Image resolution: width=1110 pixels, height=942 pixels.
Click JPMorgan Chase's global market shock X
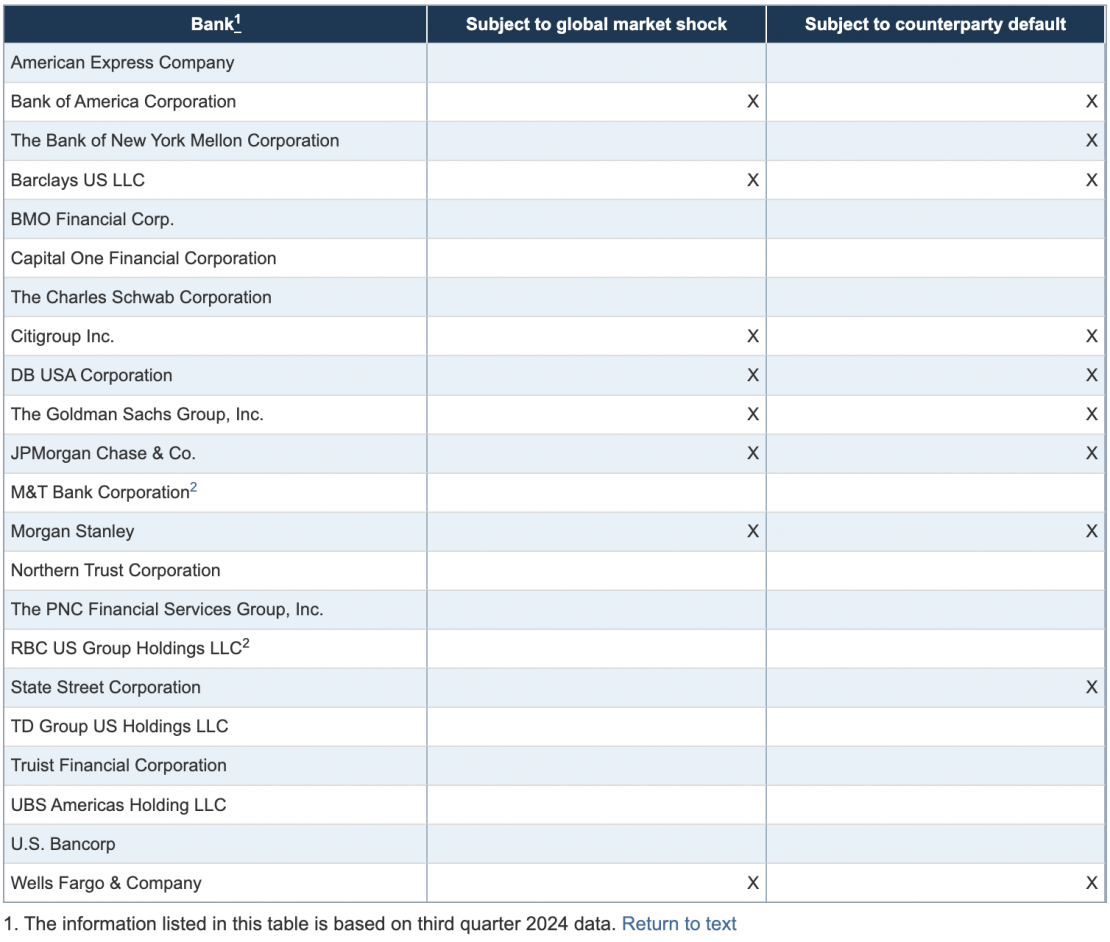tap(753, 453)
